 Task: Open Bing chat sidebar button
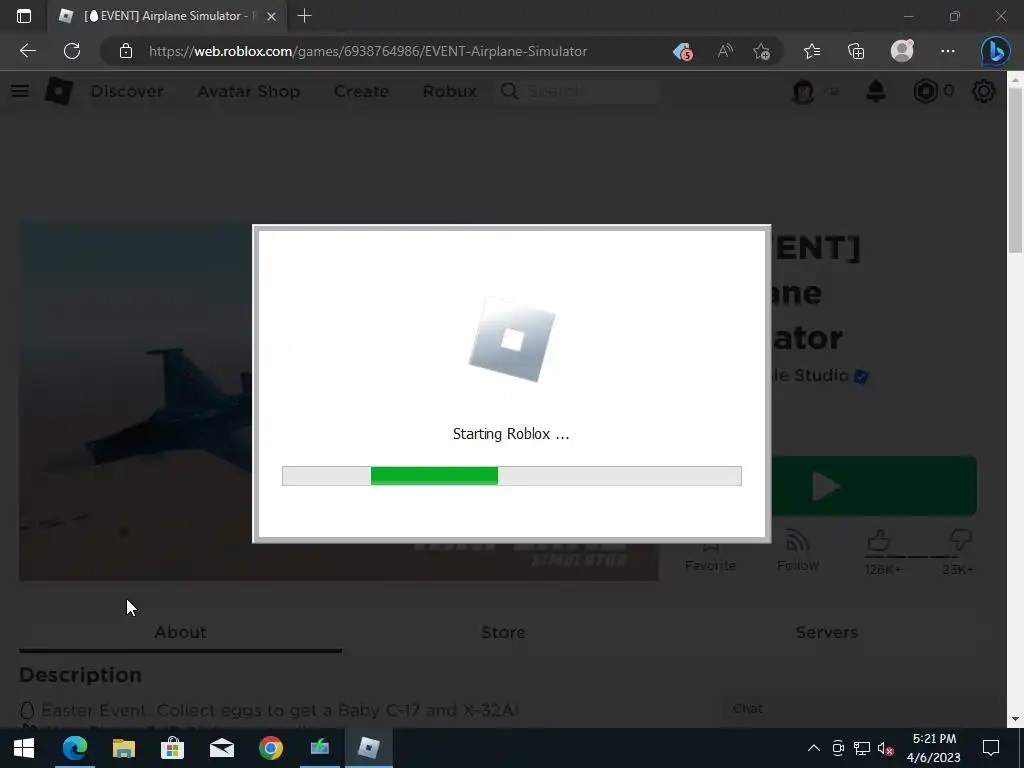(996, 51)
